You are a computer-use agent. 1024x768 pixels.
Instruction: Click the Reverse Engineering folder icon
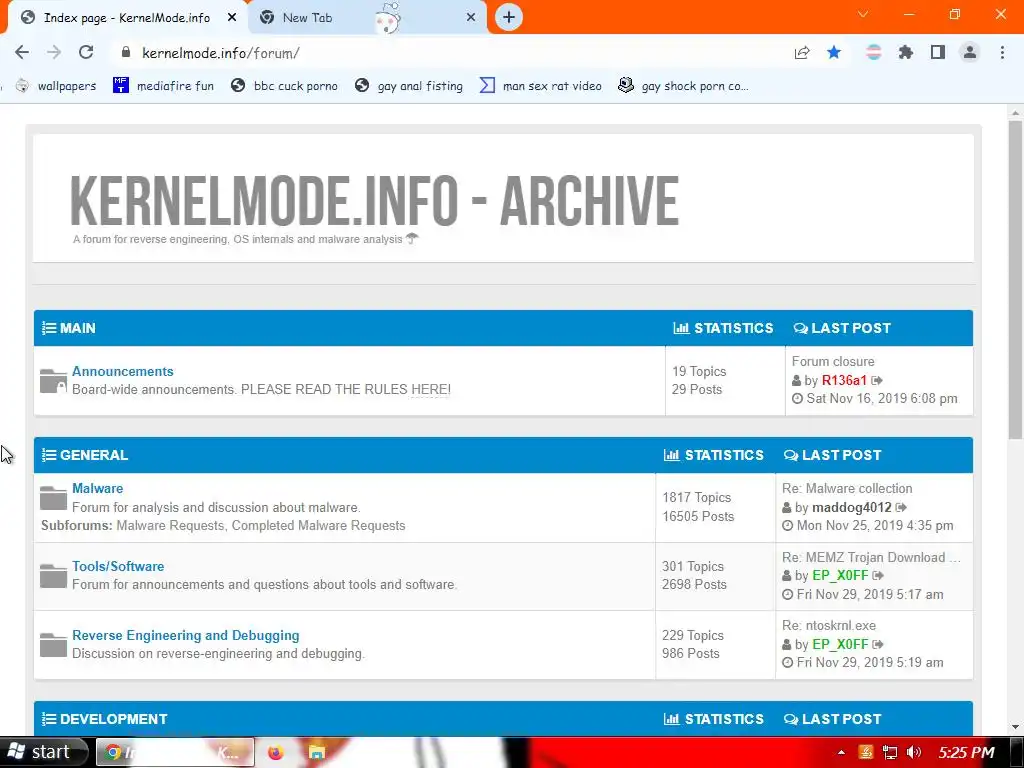53,645
